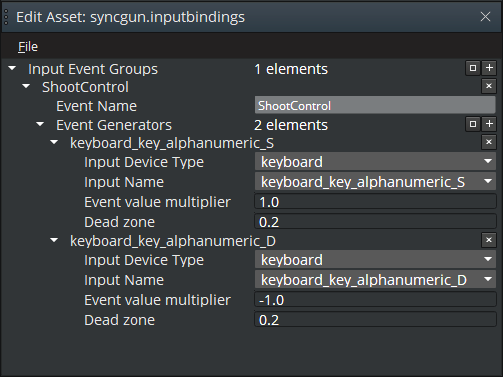Screen dimensions: 503x377
Task: Edit Dead zone field of D key generator
Action: (x=375, y=320)
